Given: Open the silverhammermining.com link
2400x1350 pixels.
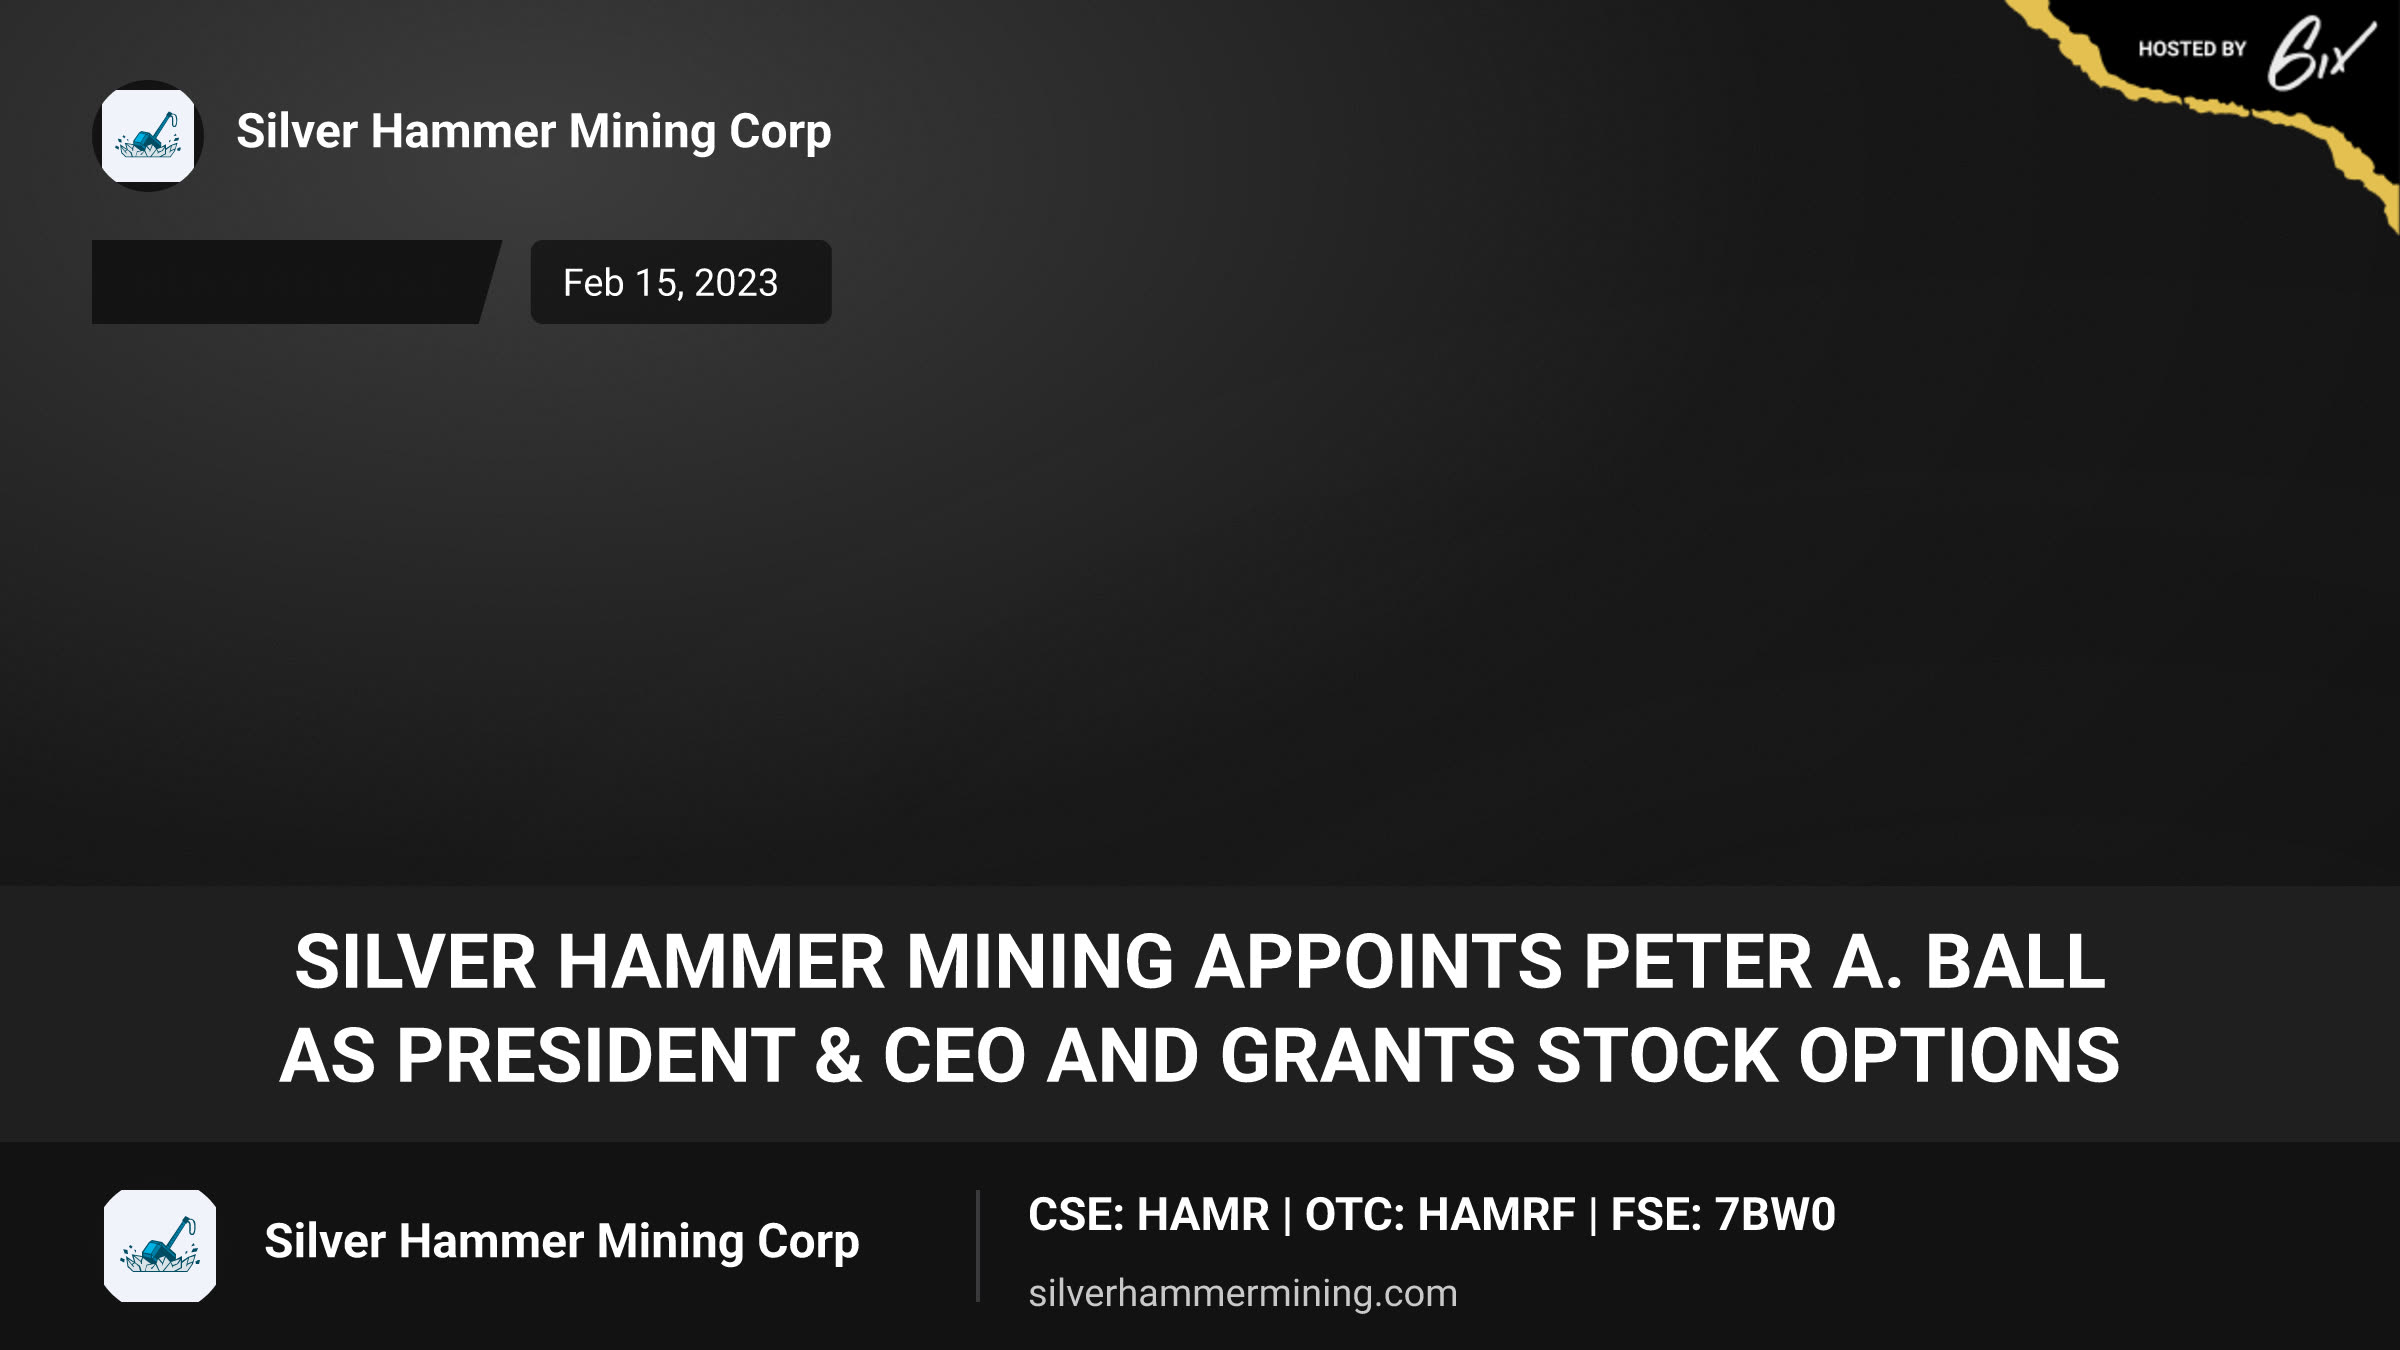Looking at the screenshot, I should [x=1243, y=1293].
